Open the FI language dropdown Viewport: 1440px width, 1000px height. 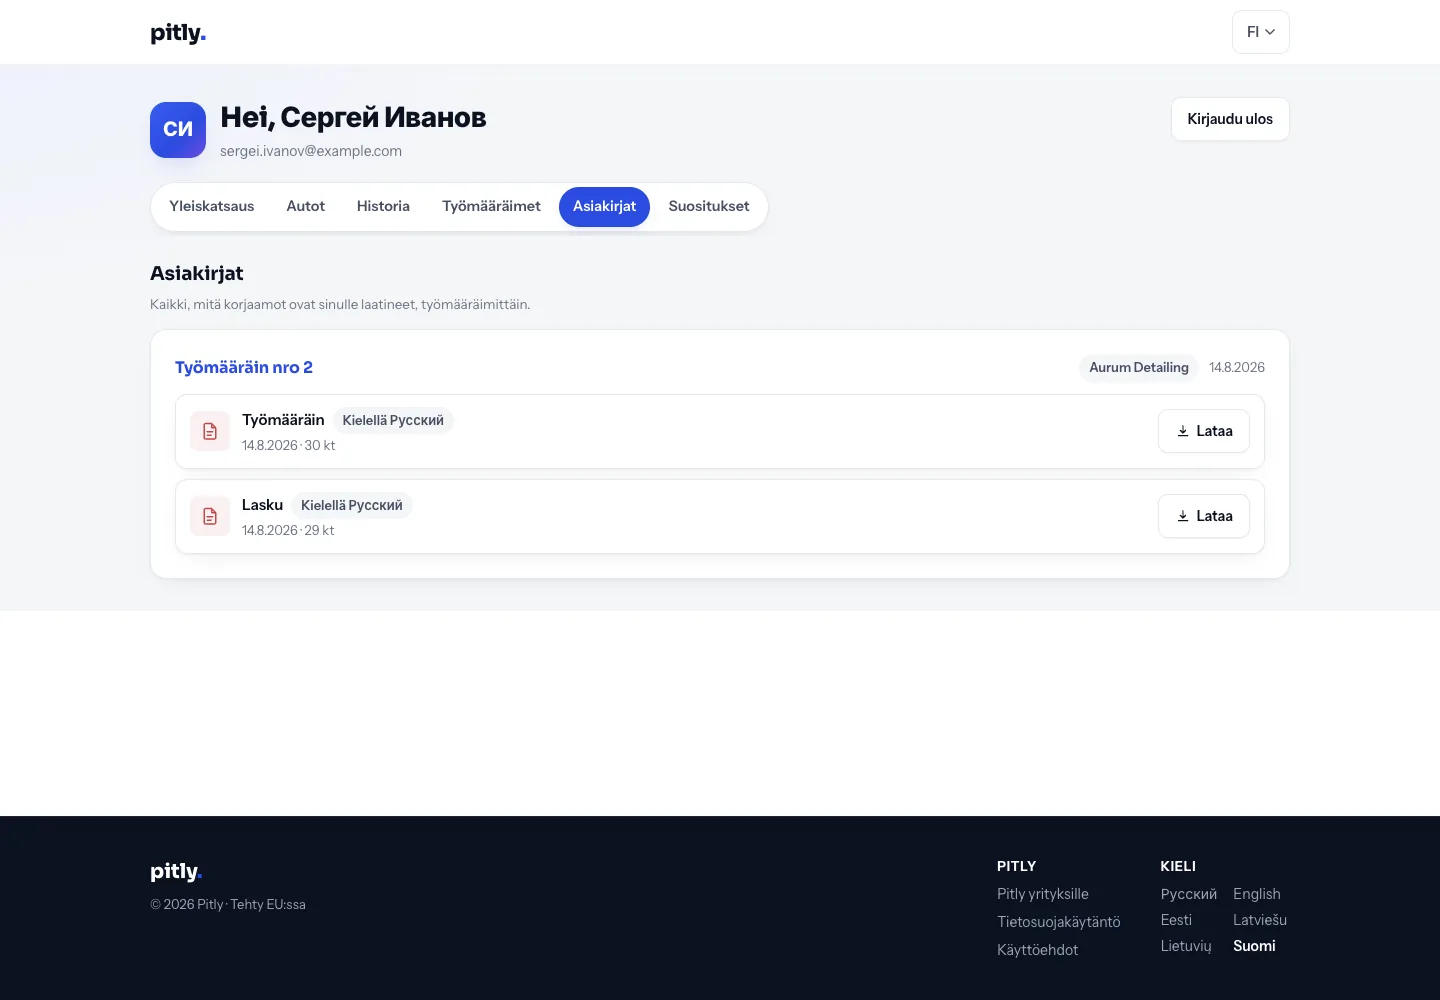(x=1260, y=32)
